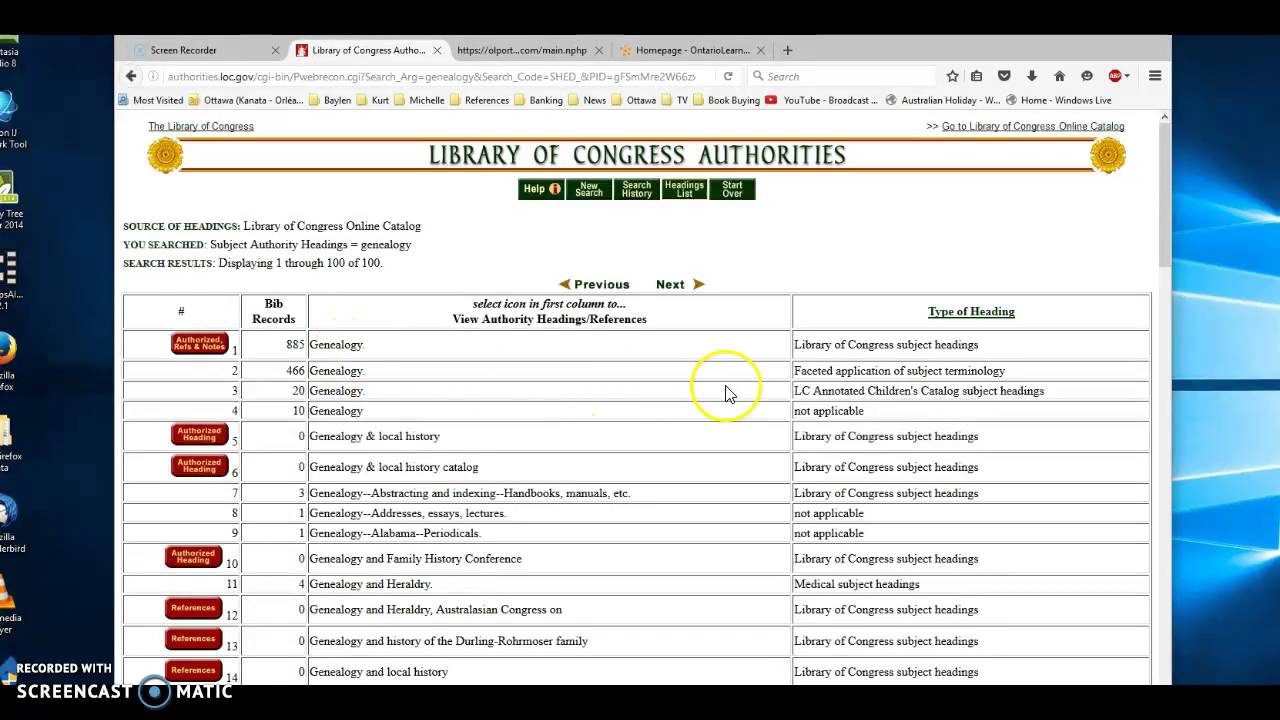Screen dimensions: 1280x720
Task: Show bookmarks list icon in toolbar
Action: tap(977, 76)
